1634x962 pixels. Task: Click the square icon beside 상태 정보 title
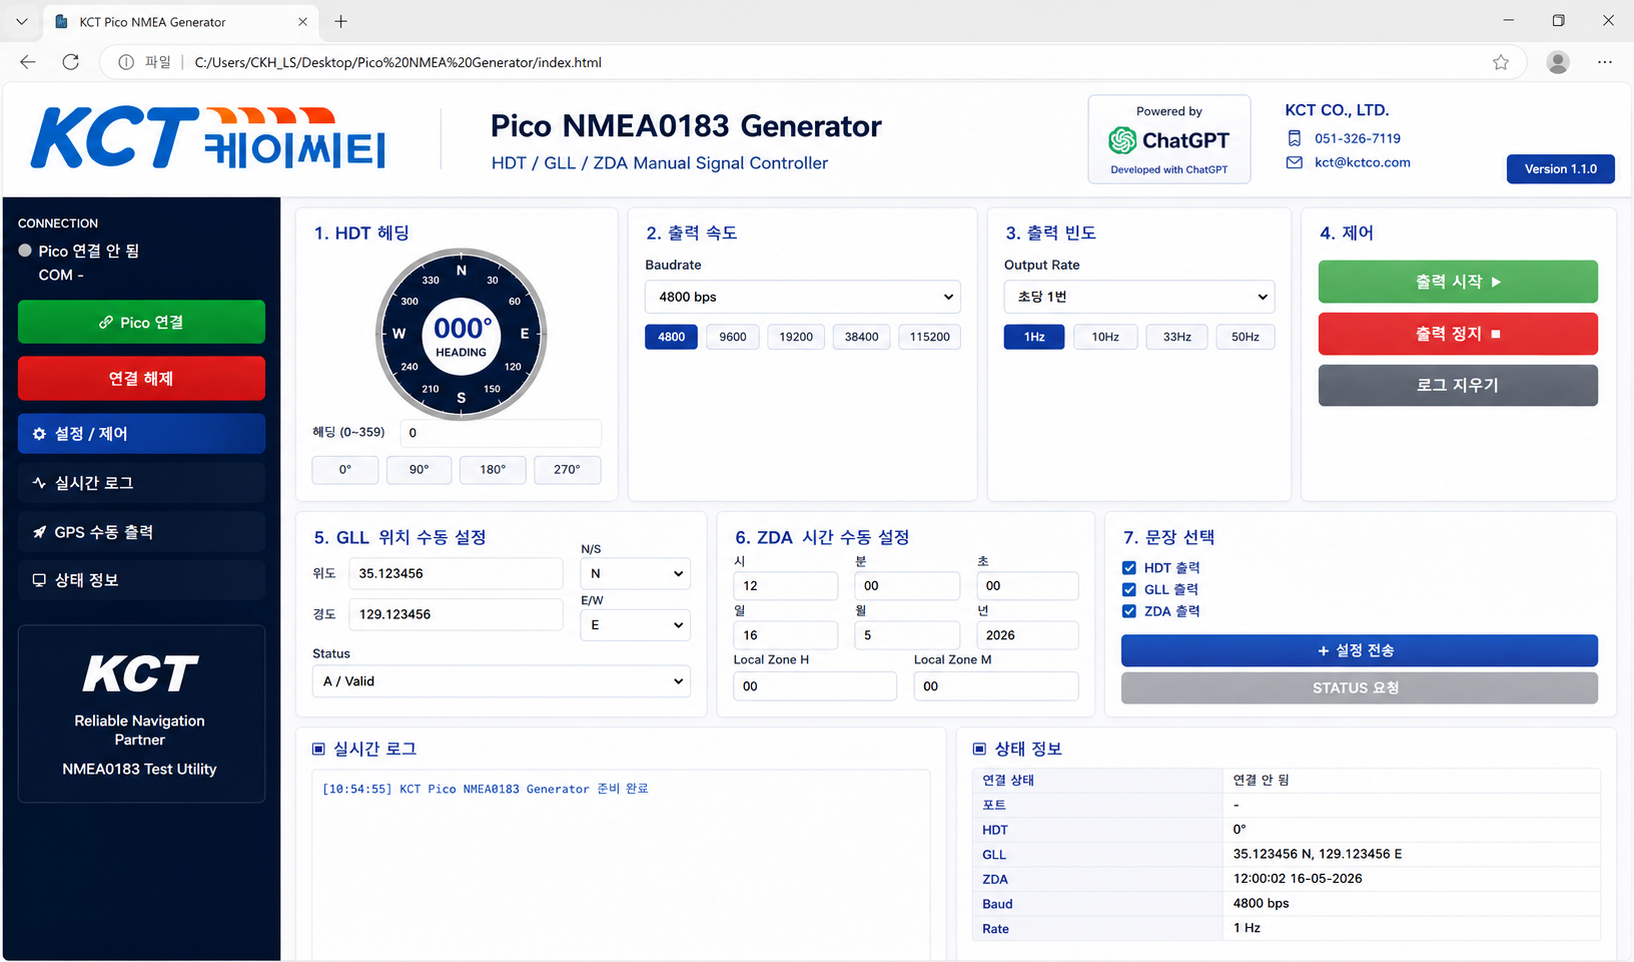979,749
